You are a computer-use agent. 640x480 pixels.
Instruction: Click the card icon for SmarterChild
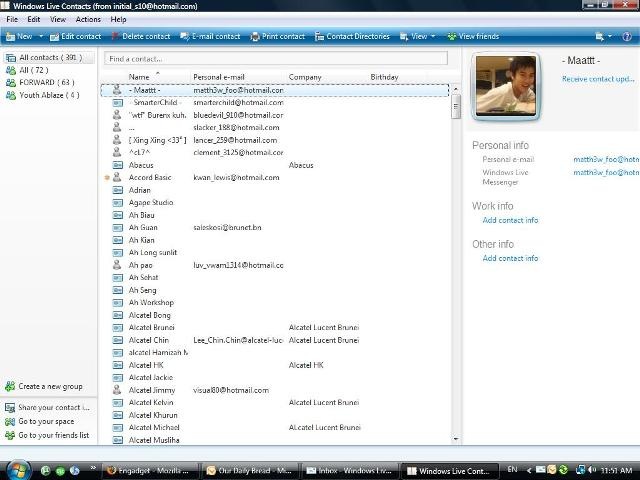click(118, 102)
